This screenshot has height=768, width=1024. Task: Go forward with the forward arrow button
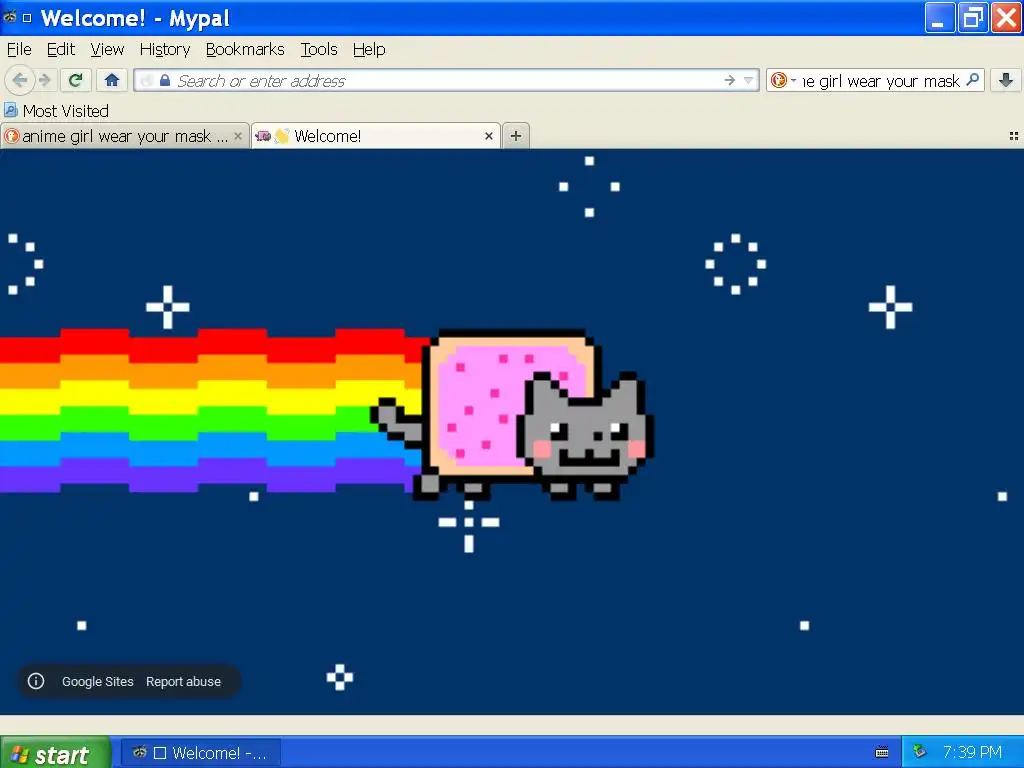tap(44, 80)
